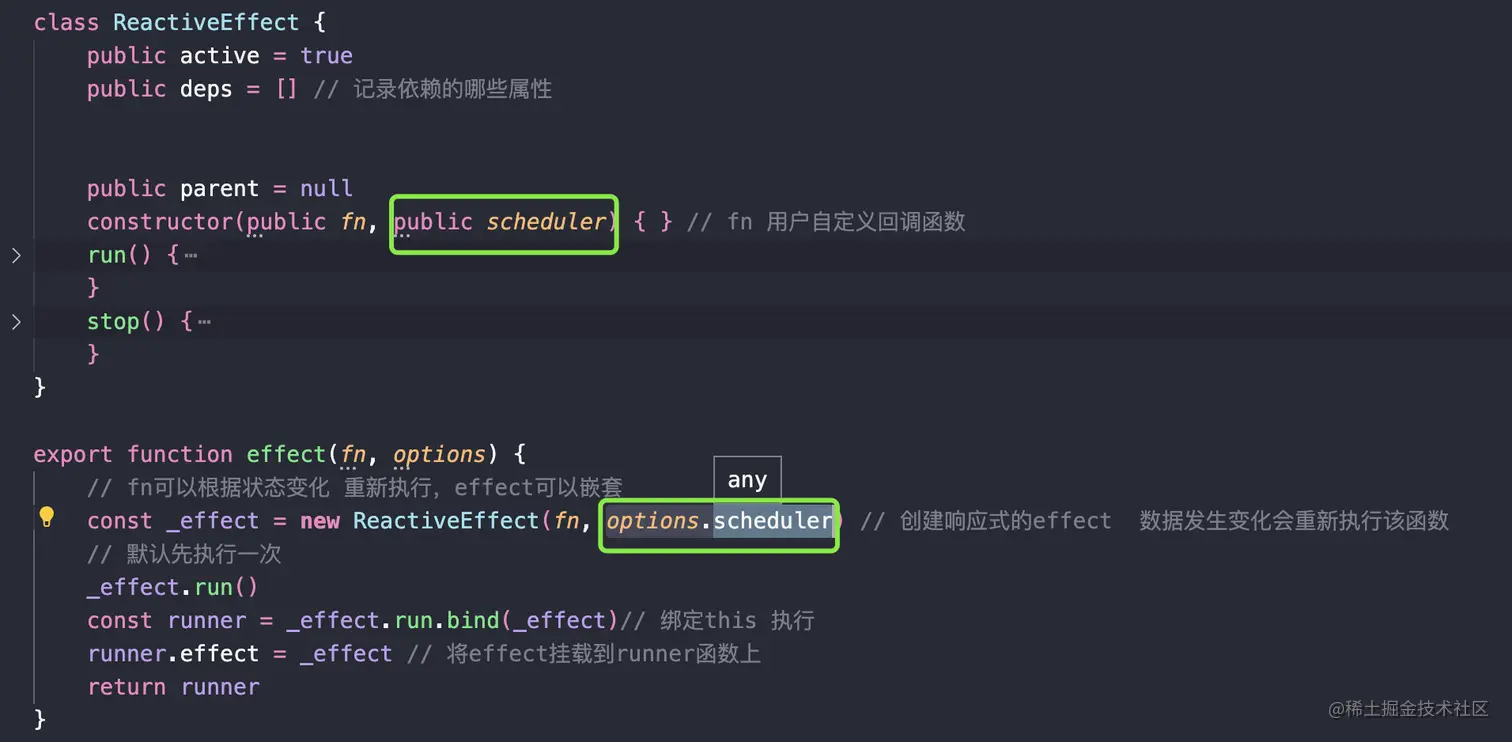Expand the folded run() method arrow

(16, 255)
